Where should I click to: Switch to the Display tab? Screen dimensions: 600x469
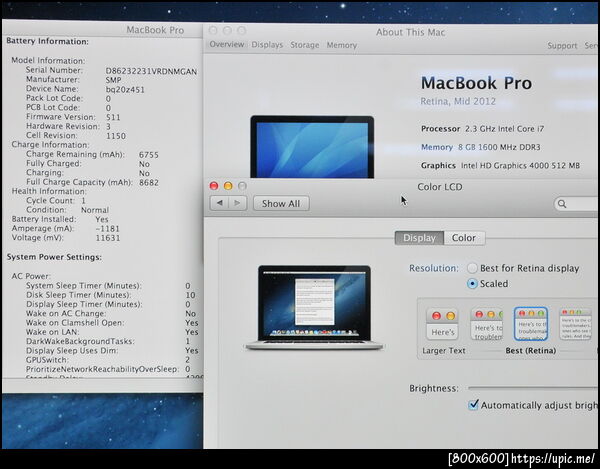(x=419, y=238)
